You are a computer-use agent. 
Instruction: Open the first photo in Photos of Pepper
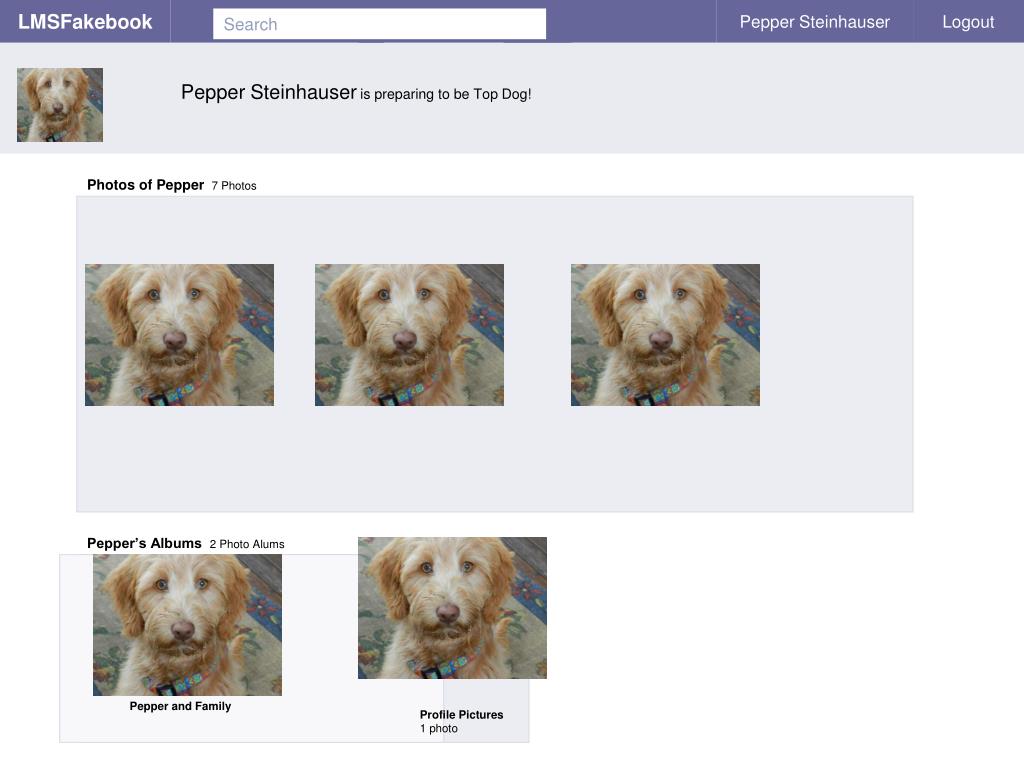(x=180, y=335)
